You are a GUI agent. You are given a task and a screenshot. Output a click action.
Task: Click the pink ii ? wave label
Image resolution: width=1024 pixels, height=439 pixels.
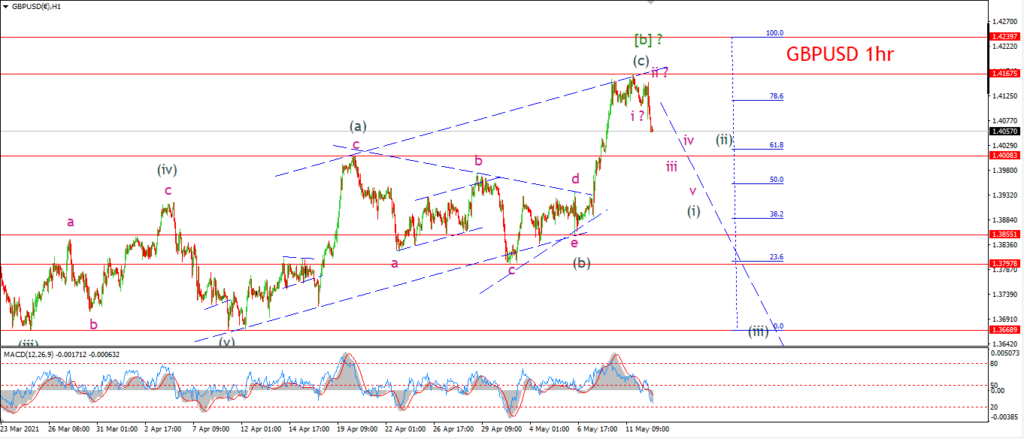point(659,73)
